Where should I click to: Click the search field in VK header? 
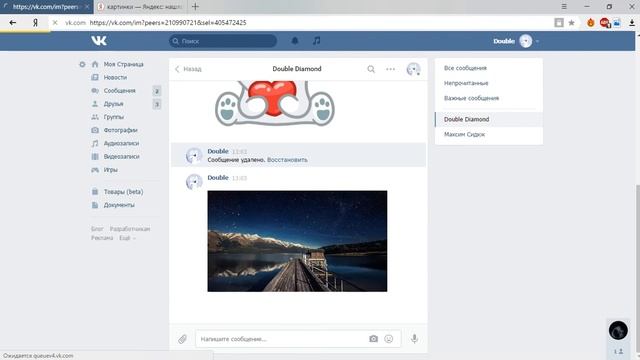click(223, 41)
